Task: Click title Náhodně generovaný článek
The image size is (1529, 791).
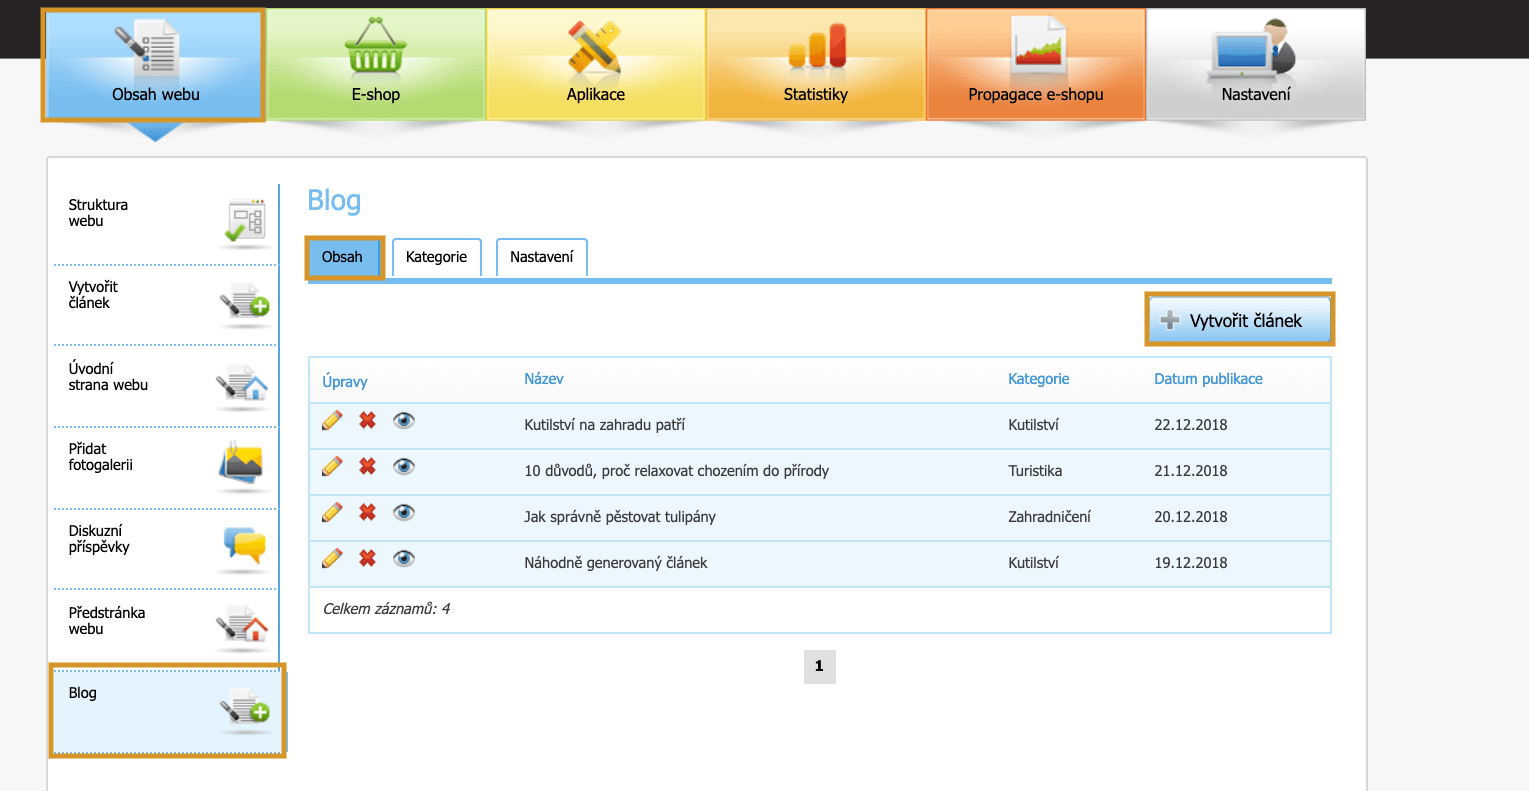Action: tap(616, 563)
